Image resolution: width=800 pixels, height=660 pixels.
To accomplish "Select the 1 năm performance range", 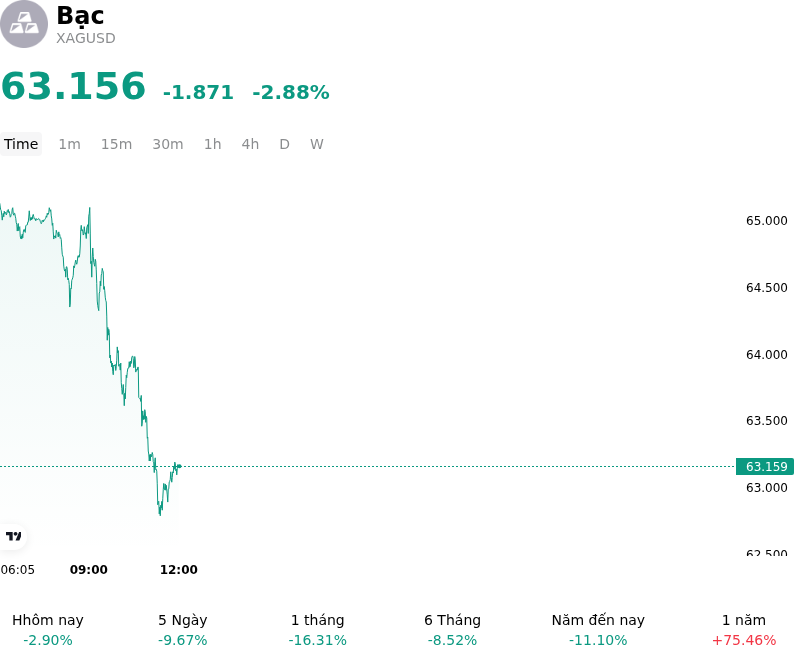I will tap(744, 630).
